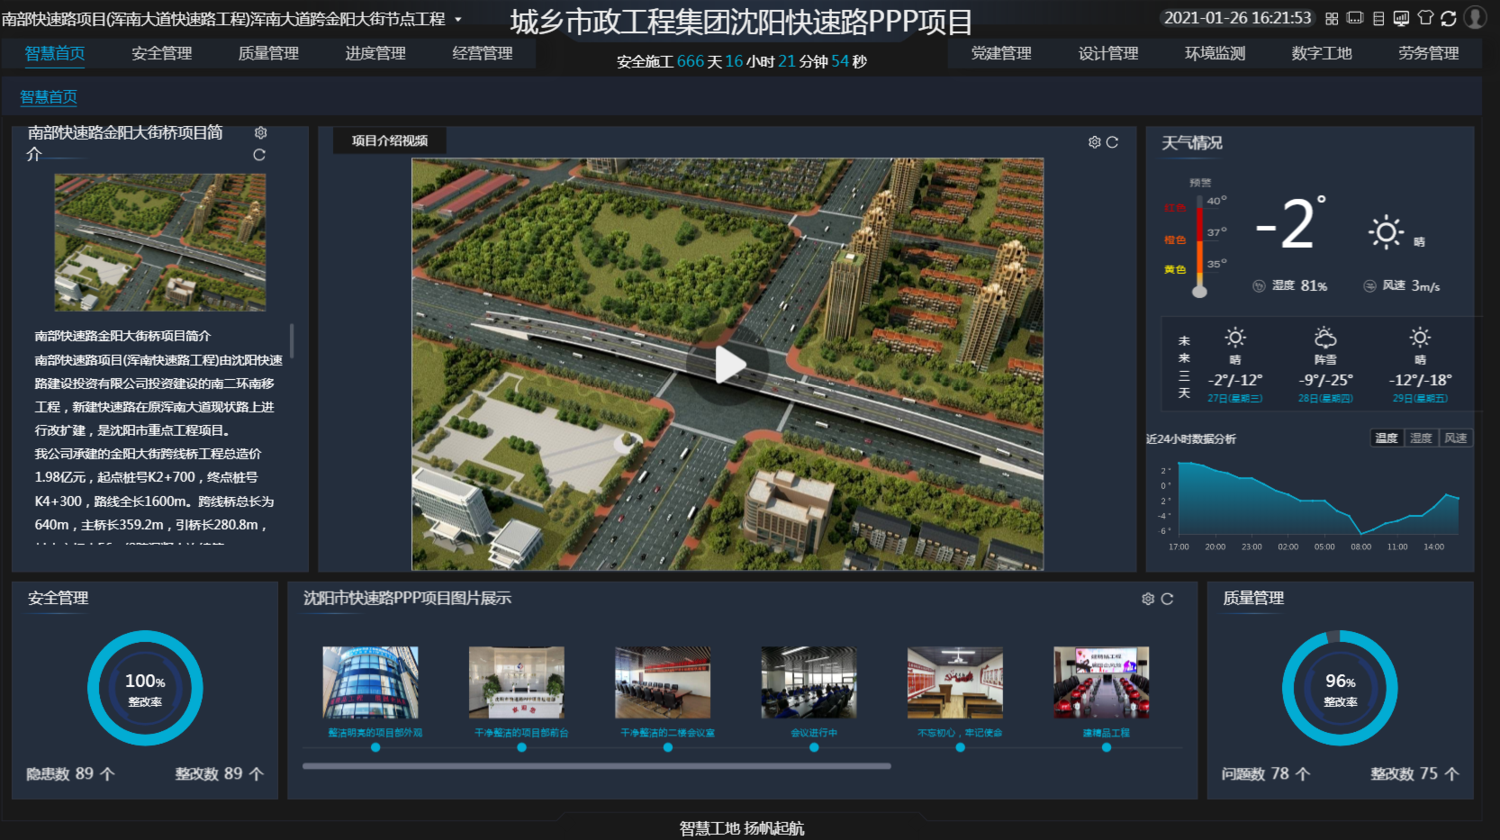Click the 隐患数 89 个 value
Image resolution: width=1500 pixels, height=840 pixels.
tap(70, 774)
